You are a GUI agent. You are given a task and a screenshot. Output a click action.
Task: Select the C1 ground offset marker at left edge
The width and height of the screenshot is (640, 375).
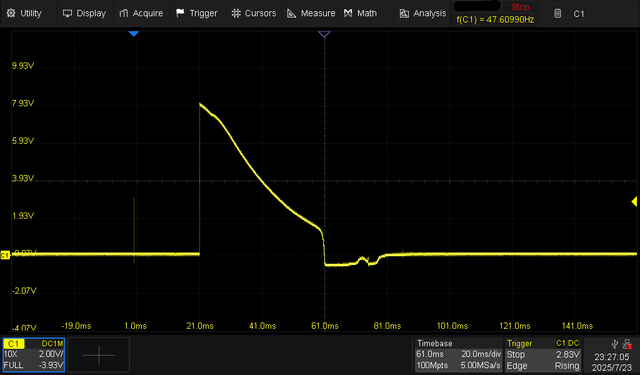click(5, 255)
